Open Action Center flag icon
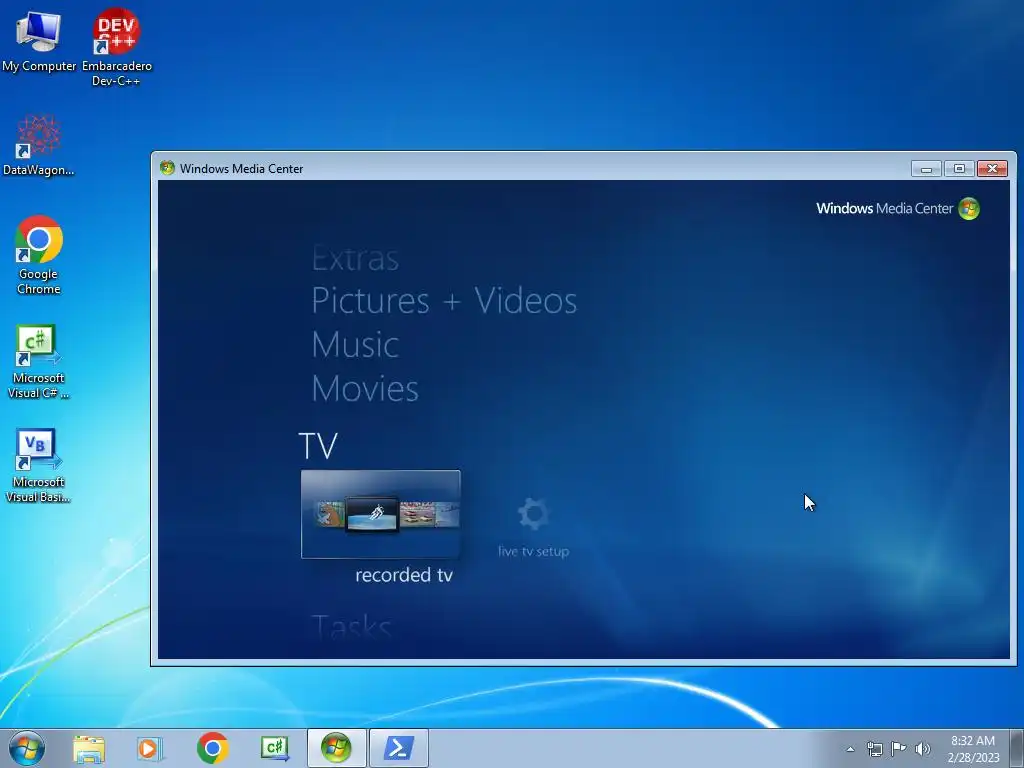This screenshot has width=1024, height=768. click(899, 748)
